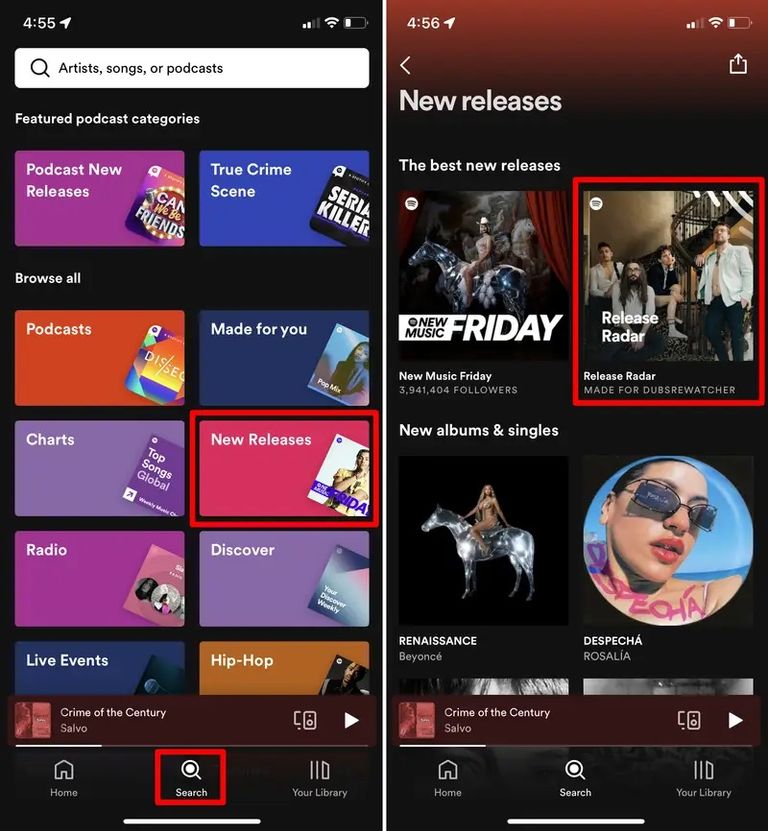Tap Spotify logo on Release Radar cover
The height and width of the screenshot is (831, 768).
point(596,204)
